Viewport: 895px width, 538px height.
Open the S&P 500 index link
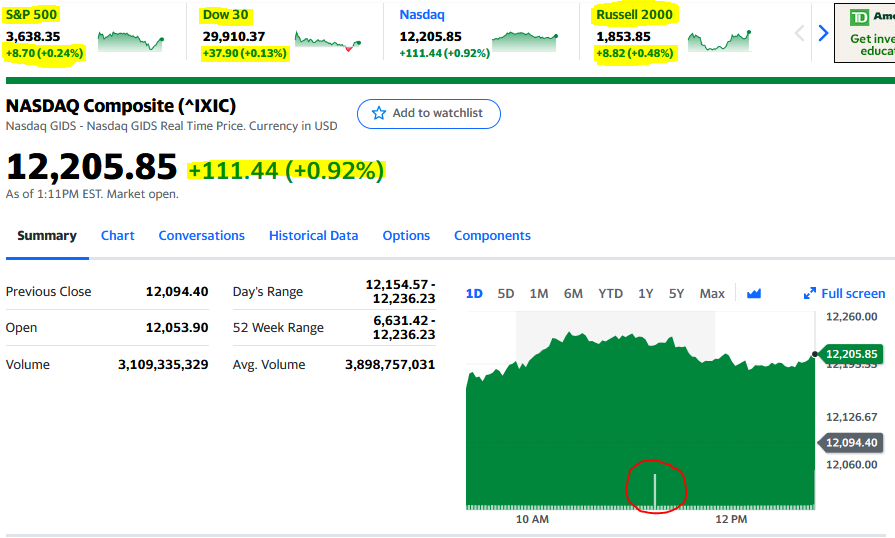pos(31,14)
